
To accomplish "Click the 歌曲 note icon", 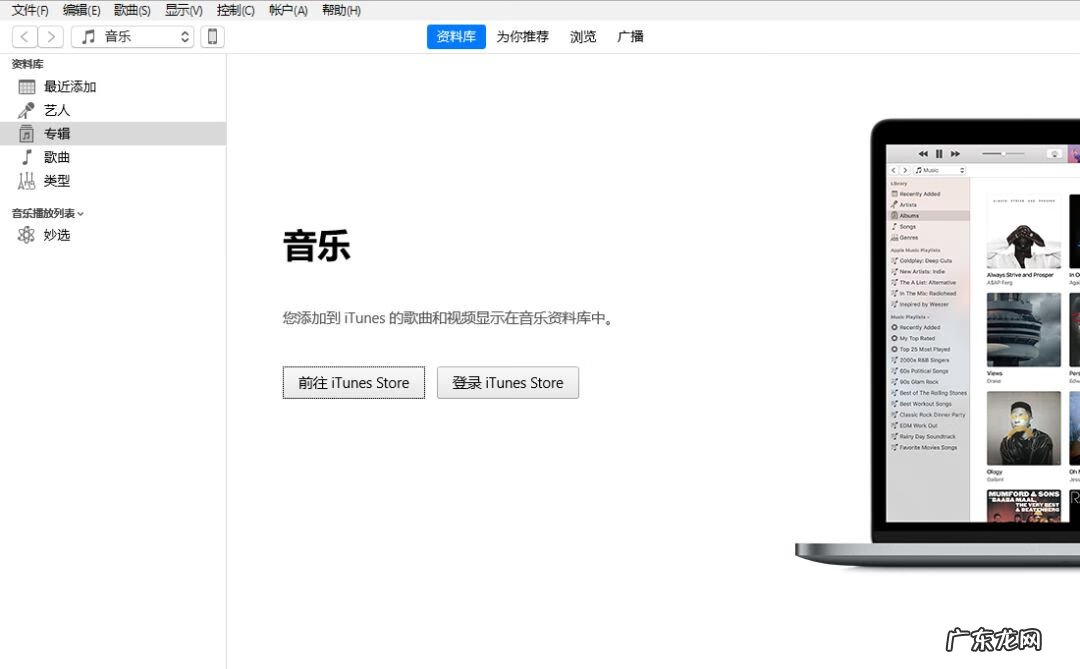I will pyautogui.click(x=27, y=157).
